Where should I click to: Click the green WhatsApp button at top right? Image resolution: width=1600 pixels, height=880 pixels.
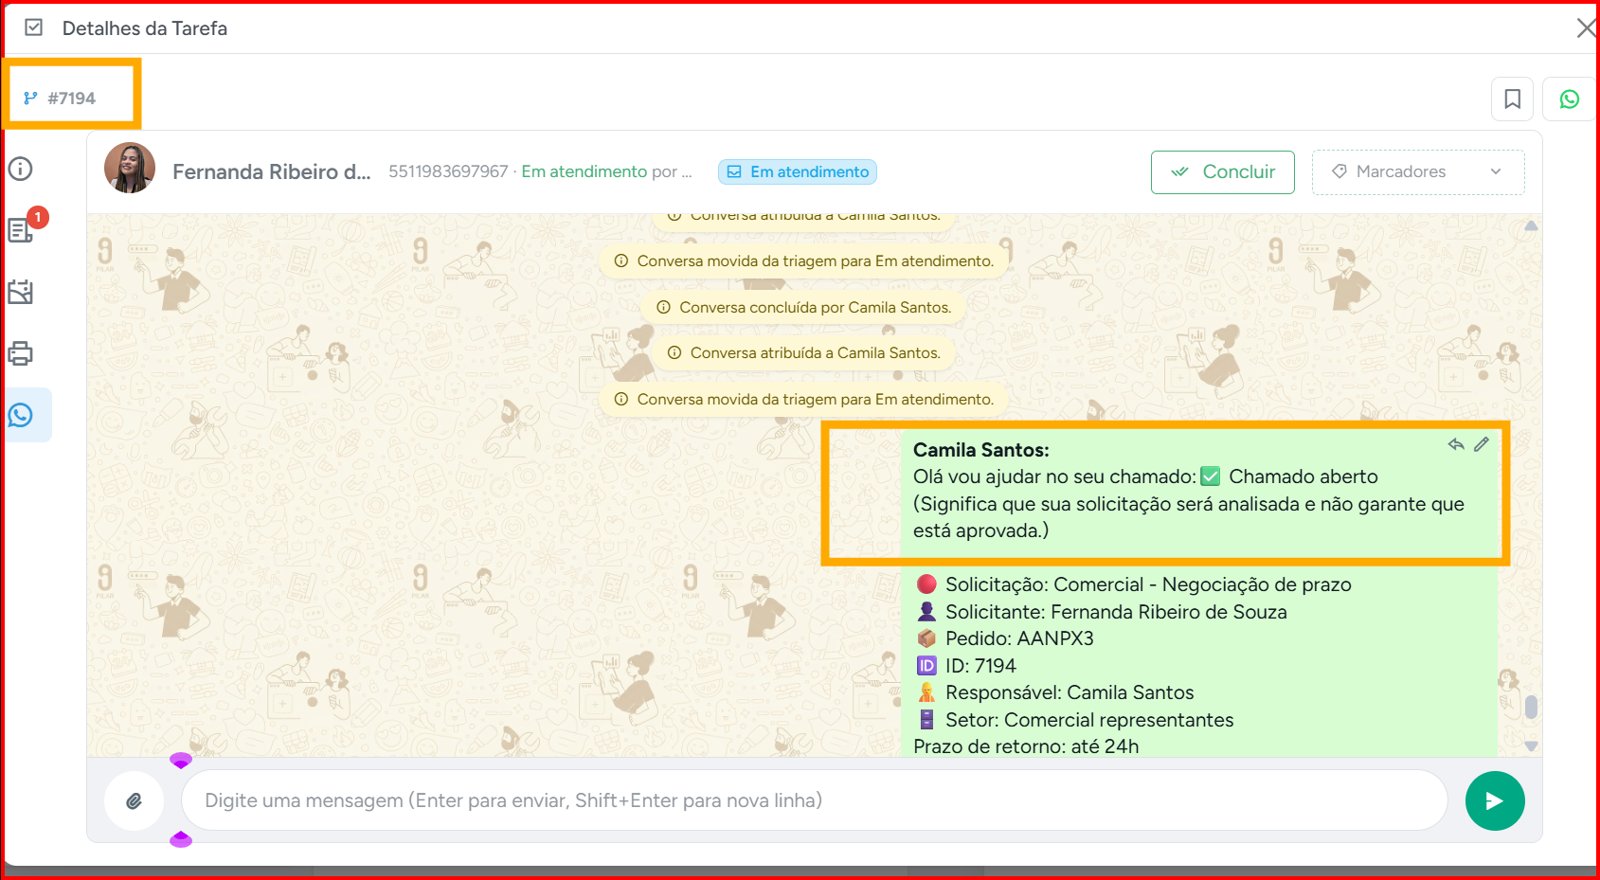pos(1569,99)
